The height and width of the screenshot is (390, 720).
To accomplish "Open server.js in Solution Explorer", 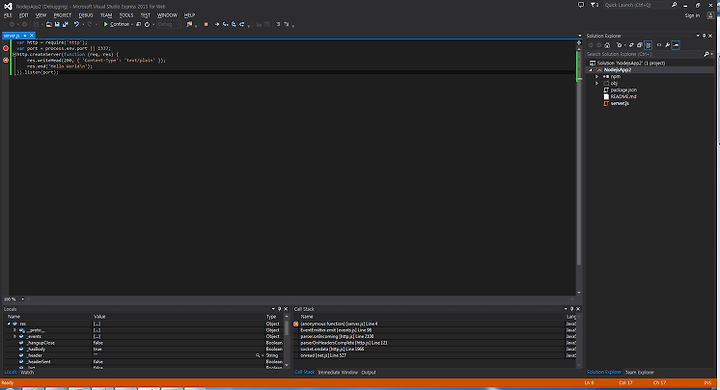I will point(619,103).
